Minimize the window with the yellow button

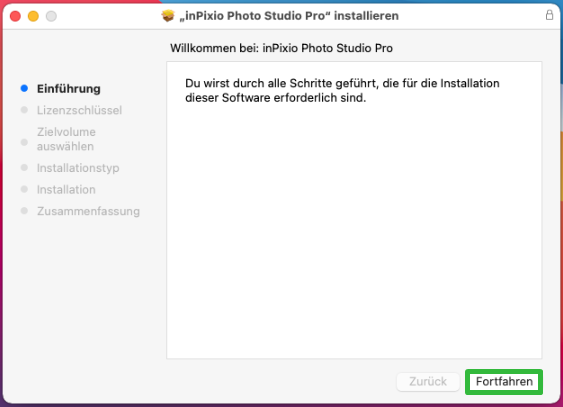click(x=33, y=16)
